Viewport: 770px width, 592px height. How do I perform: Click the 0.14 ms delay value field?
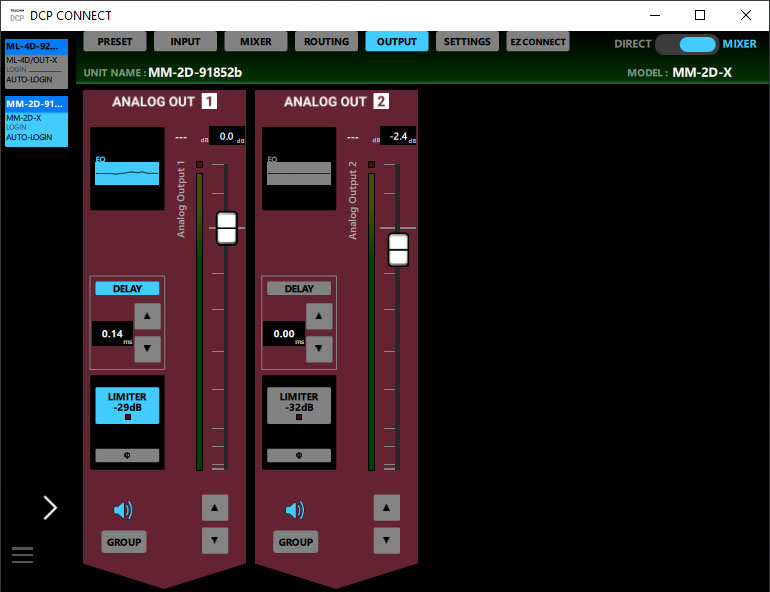coord(112,334)
